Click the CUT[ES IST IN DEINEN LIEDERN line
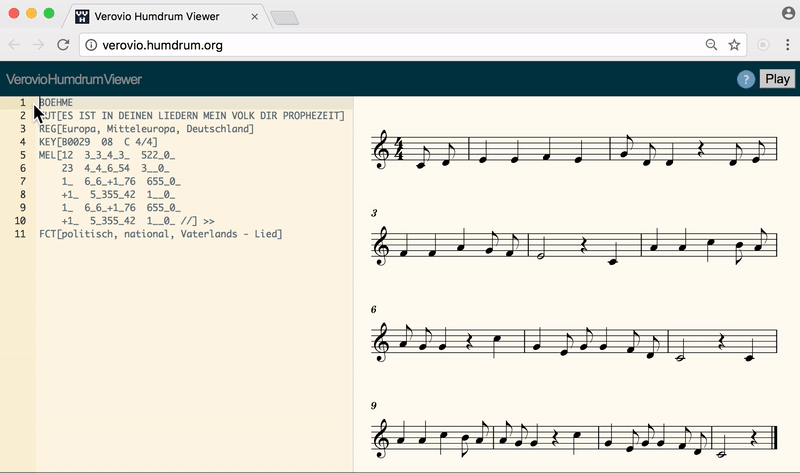The height and width of the screenshot is (473, 800). 192,116
